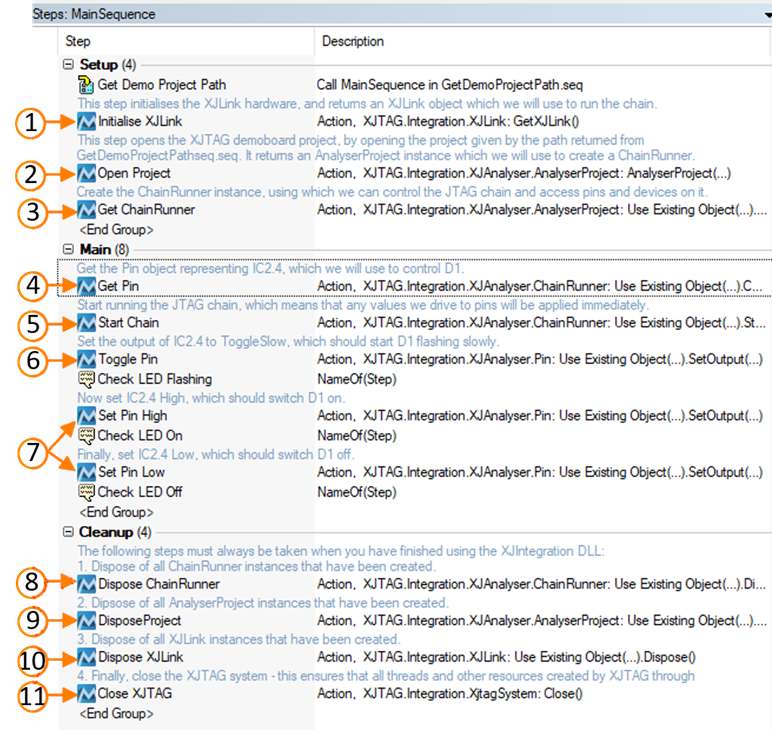Click the Close XJTAG action icon

(x=86, y=695)
